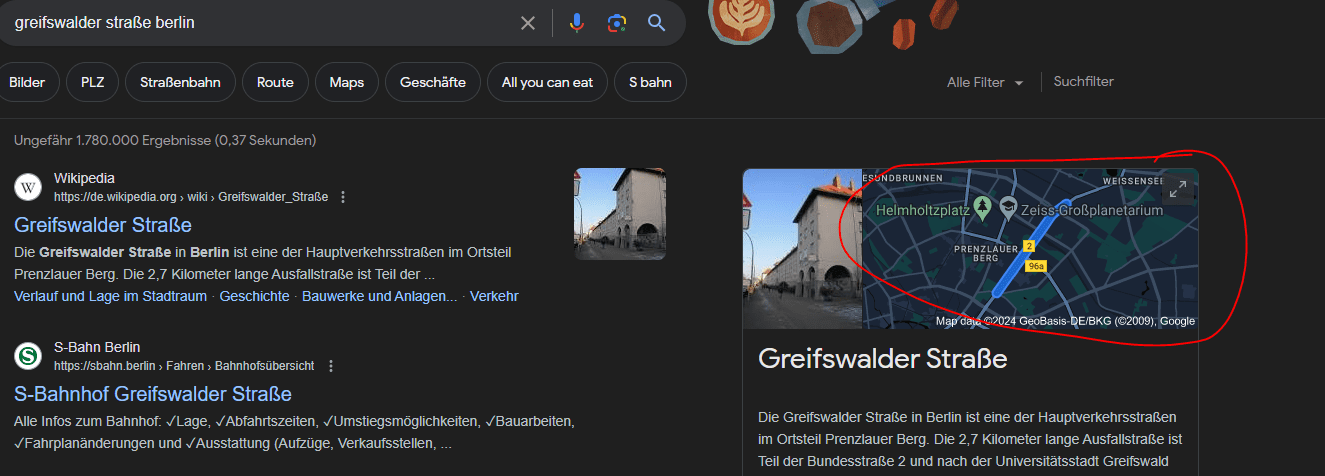Open more options for the S-Bahn Berlin result
1325x476 pixels.
pyautogui.click(x=331, y=366)
